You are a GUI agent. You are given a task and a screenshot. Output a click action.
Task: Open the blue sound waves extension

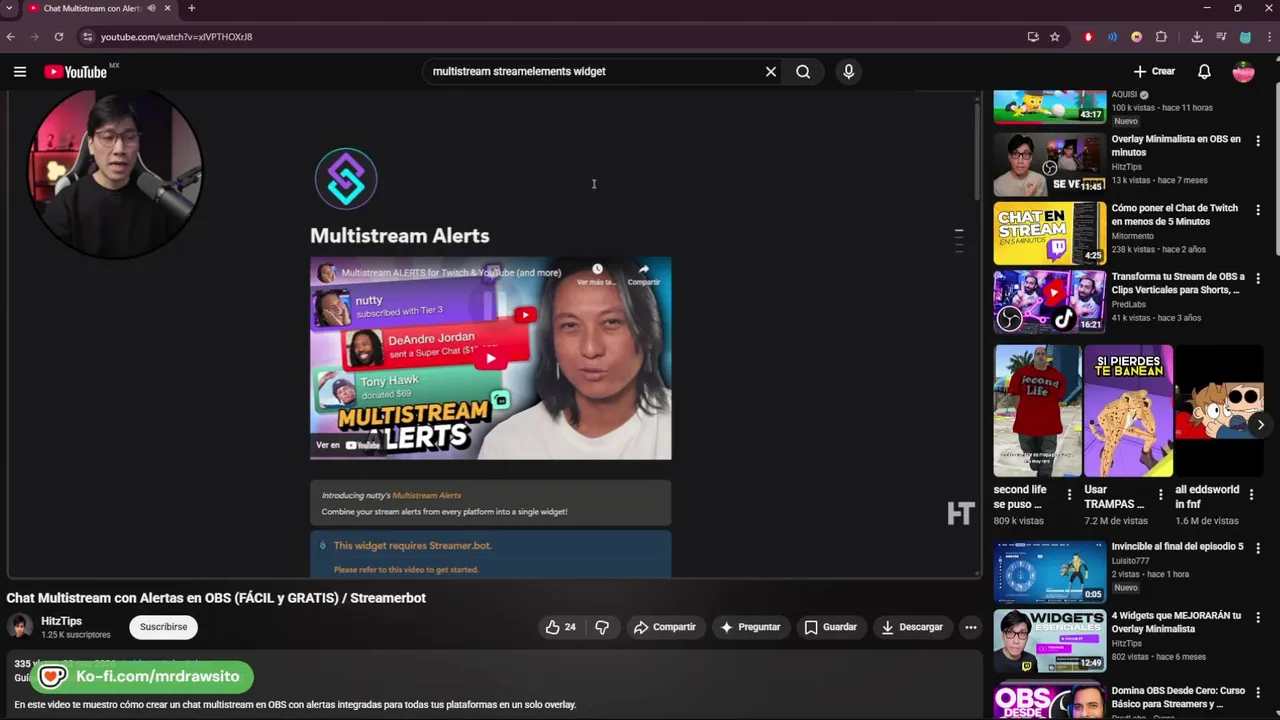tap(1112, 37)
